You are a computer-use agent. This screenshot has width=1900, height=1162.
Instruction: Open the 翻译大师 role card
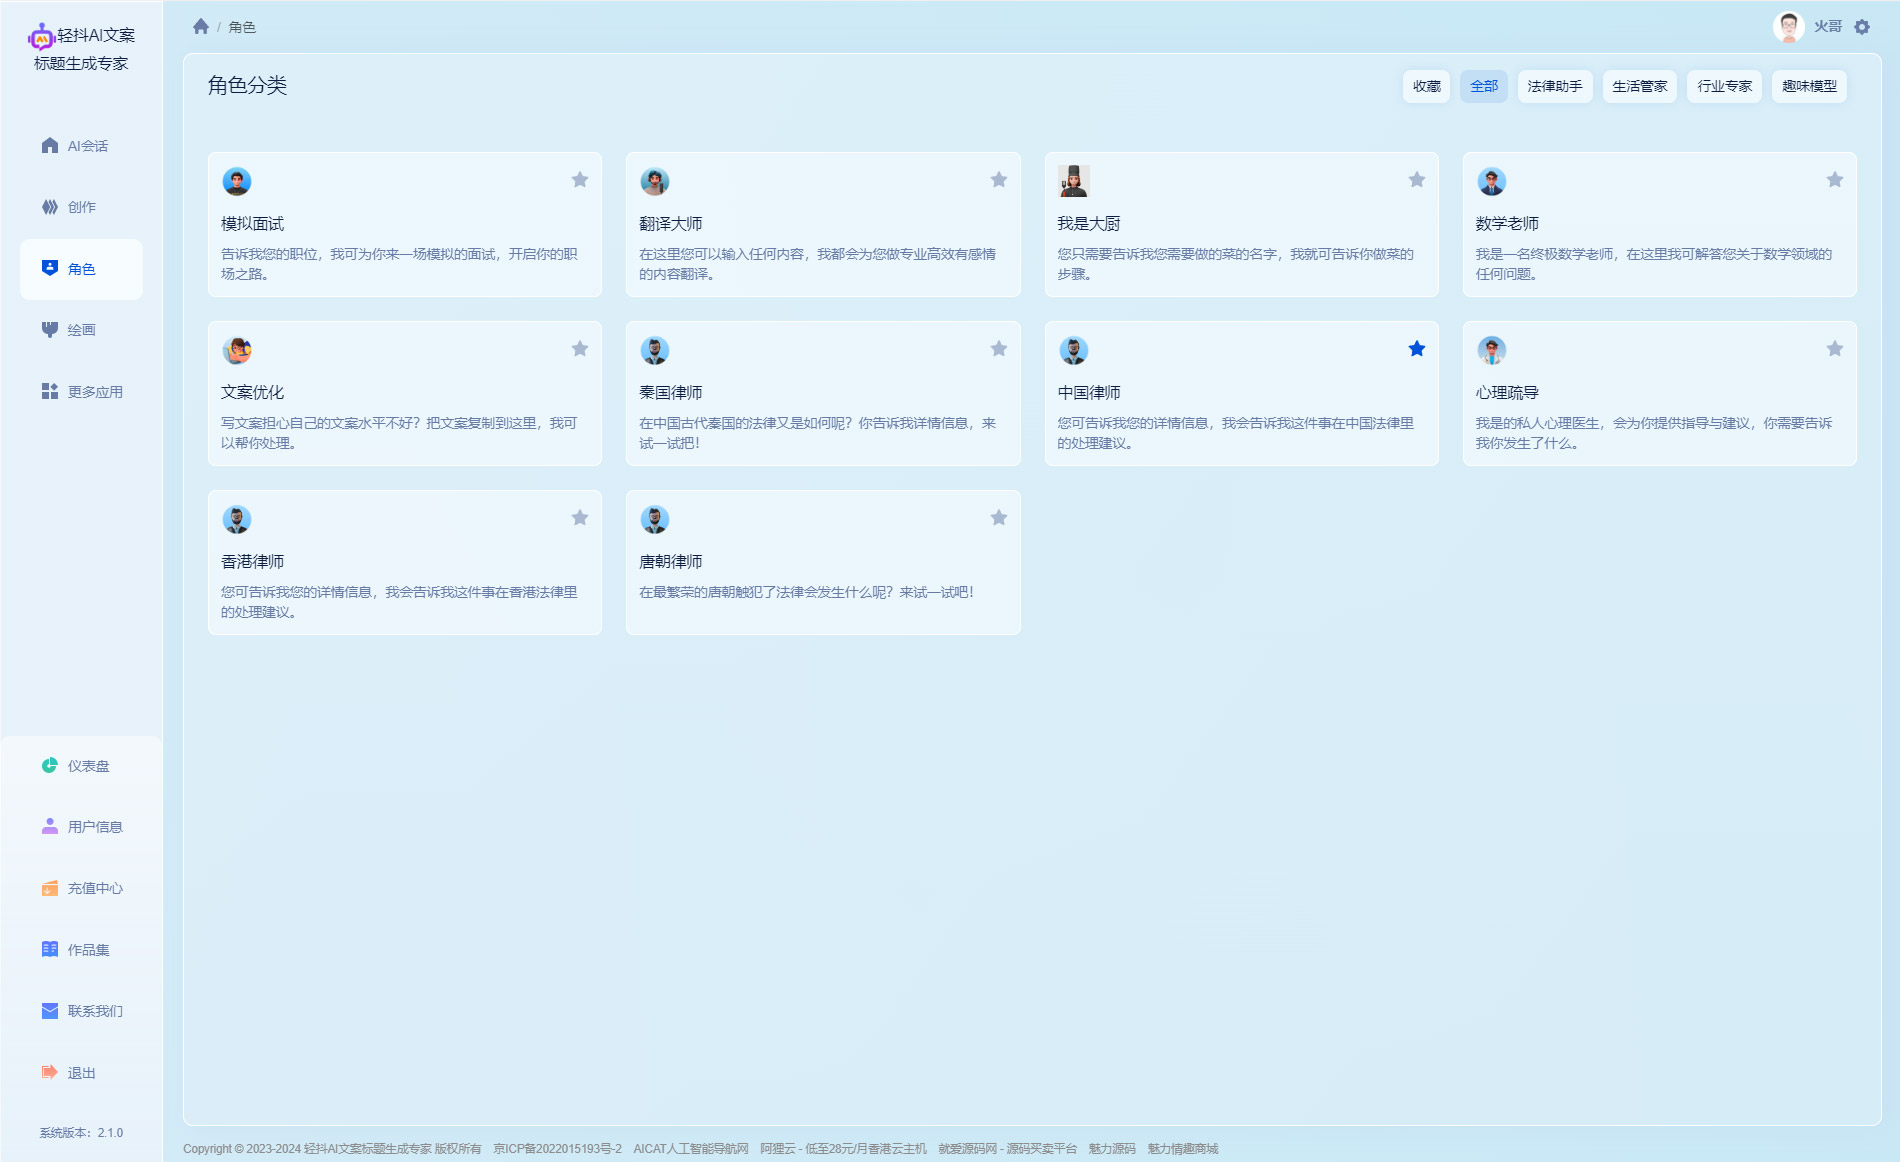click(822, 224)
